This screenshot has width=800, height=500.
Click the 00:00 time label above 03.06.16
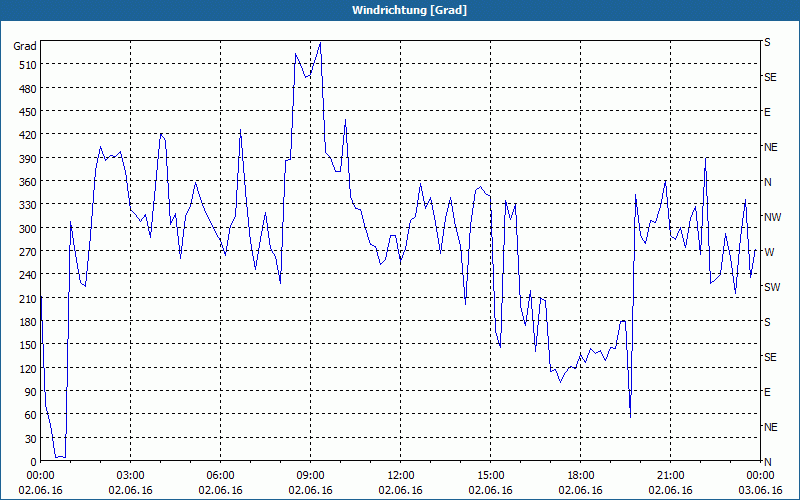760,476
